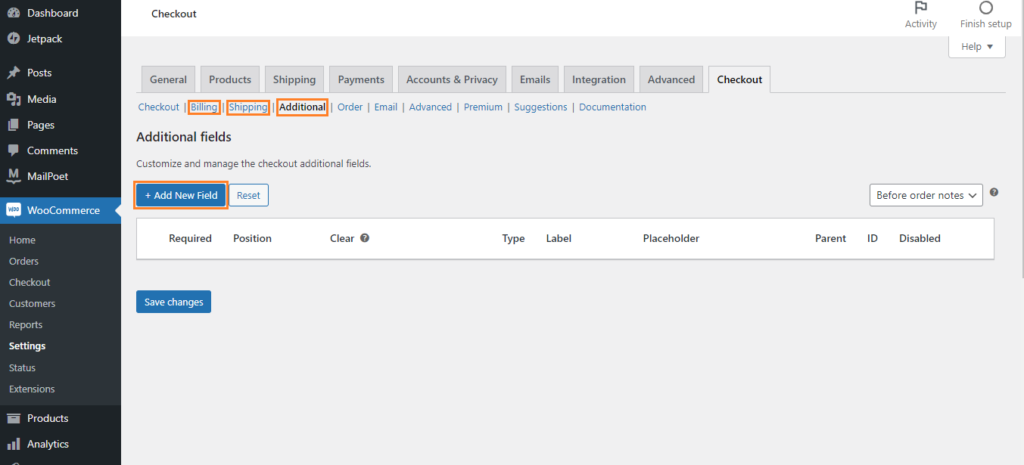
Task: Select the Additional fields sub-link
Action: 302,107
